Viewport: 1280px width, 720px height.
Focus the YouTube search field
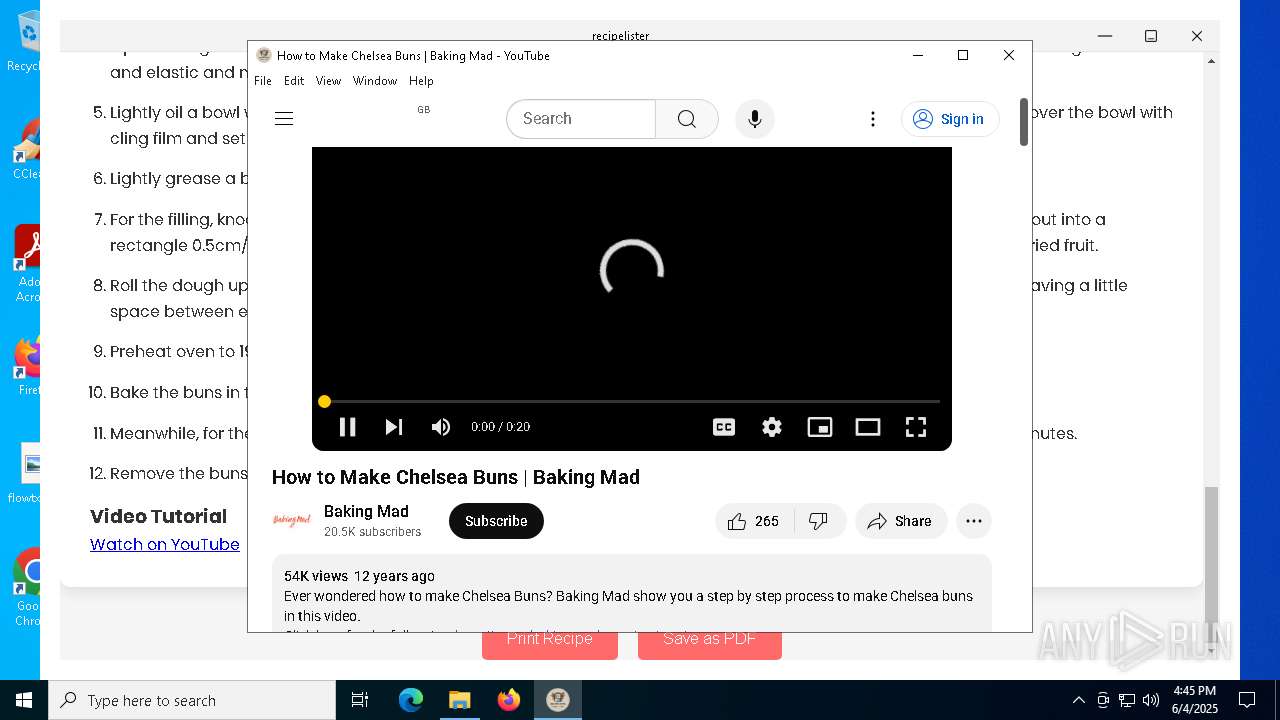tap(581, 119)
